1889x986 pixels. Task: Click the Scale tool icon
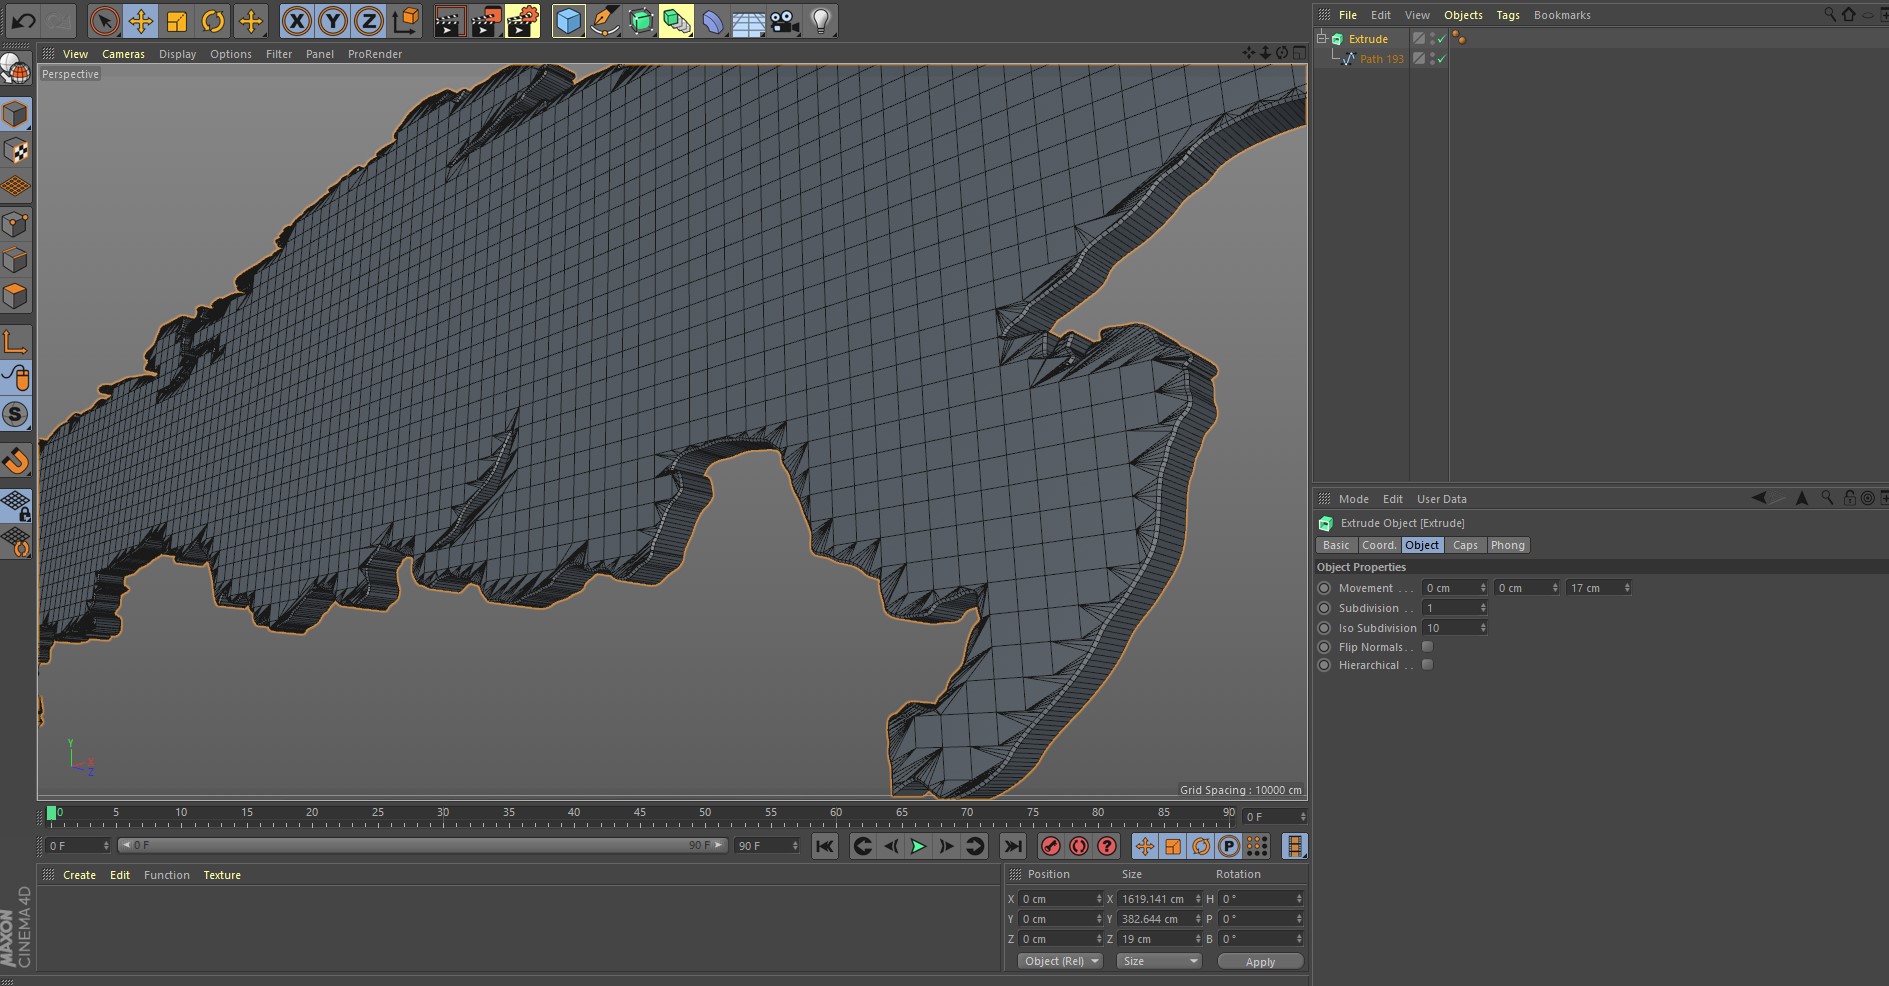click(x=177, y=21)
